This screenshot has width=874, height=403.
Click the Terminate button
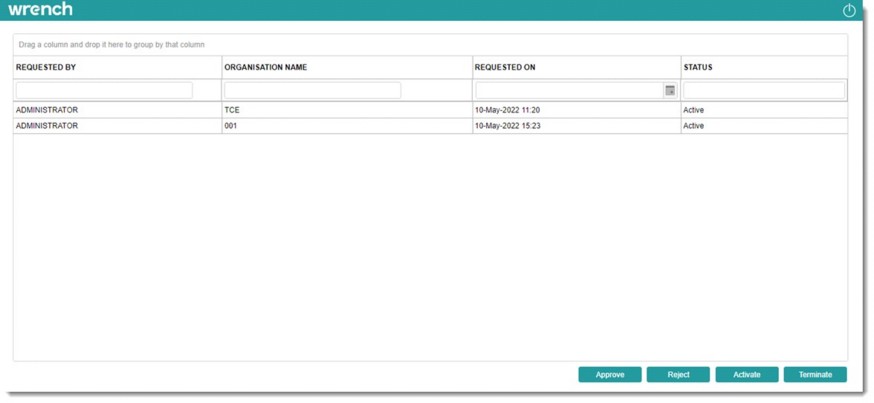(x=815, y=375)
